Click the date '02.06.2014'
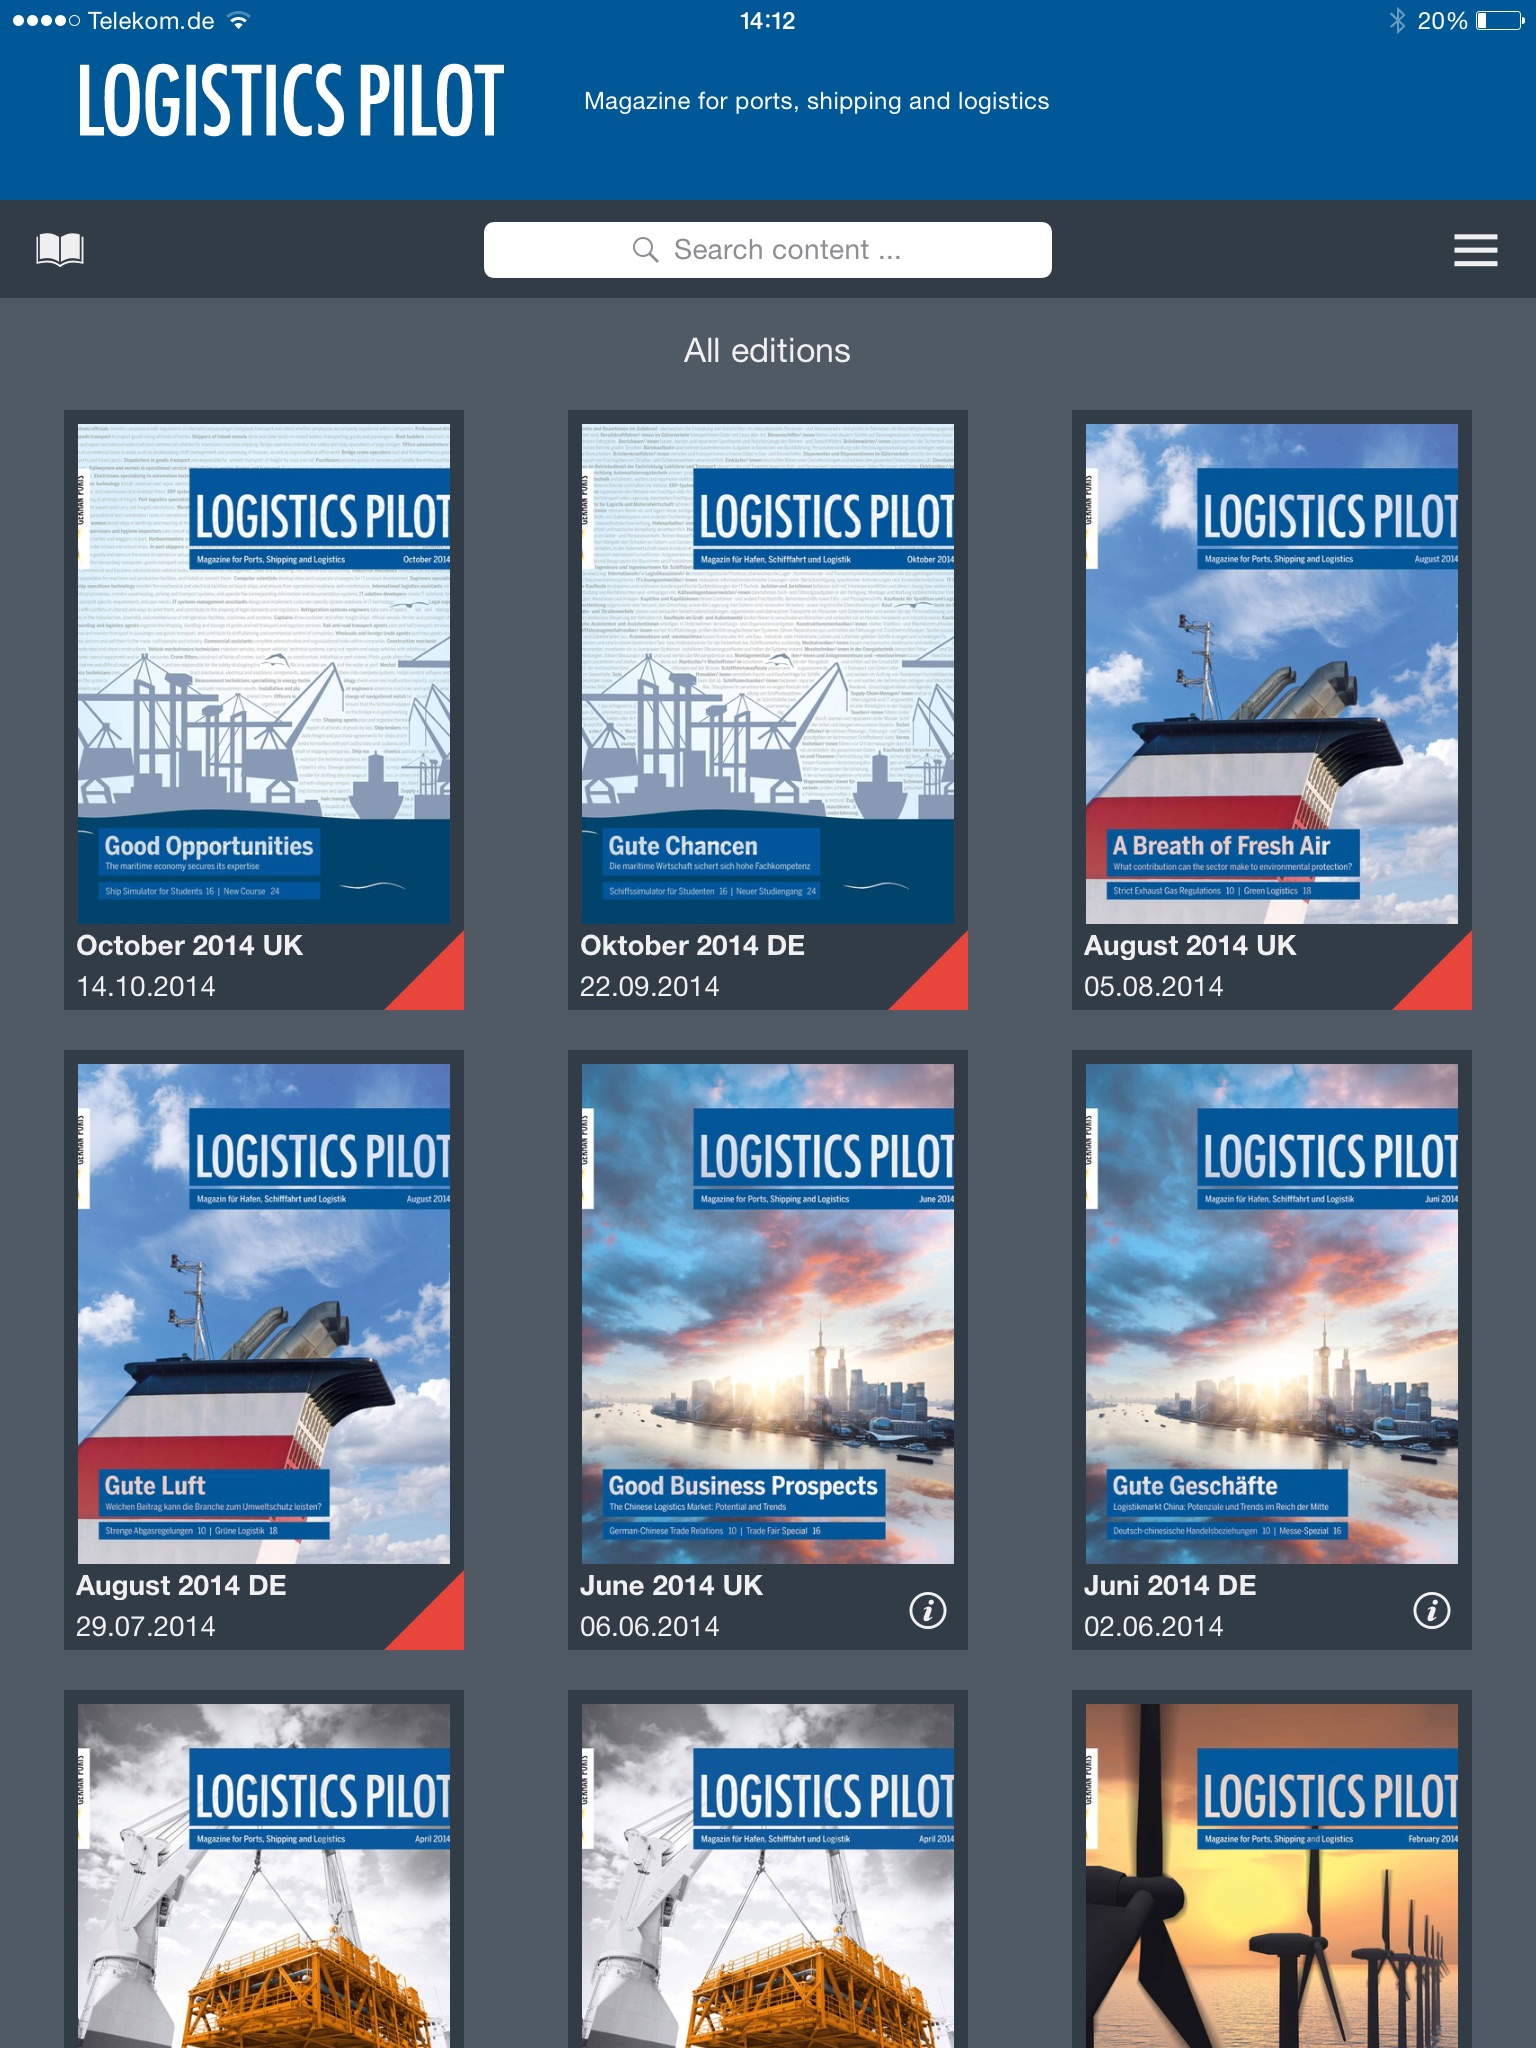 coord(1154,1627)
